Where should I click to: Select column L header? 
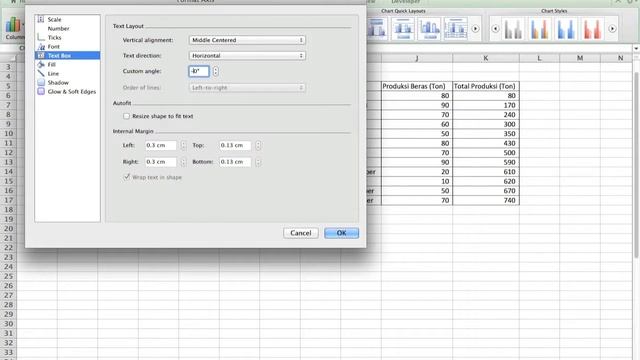(x=539, y=58)
